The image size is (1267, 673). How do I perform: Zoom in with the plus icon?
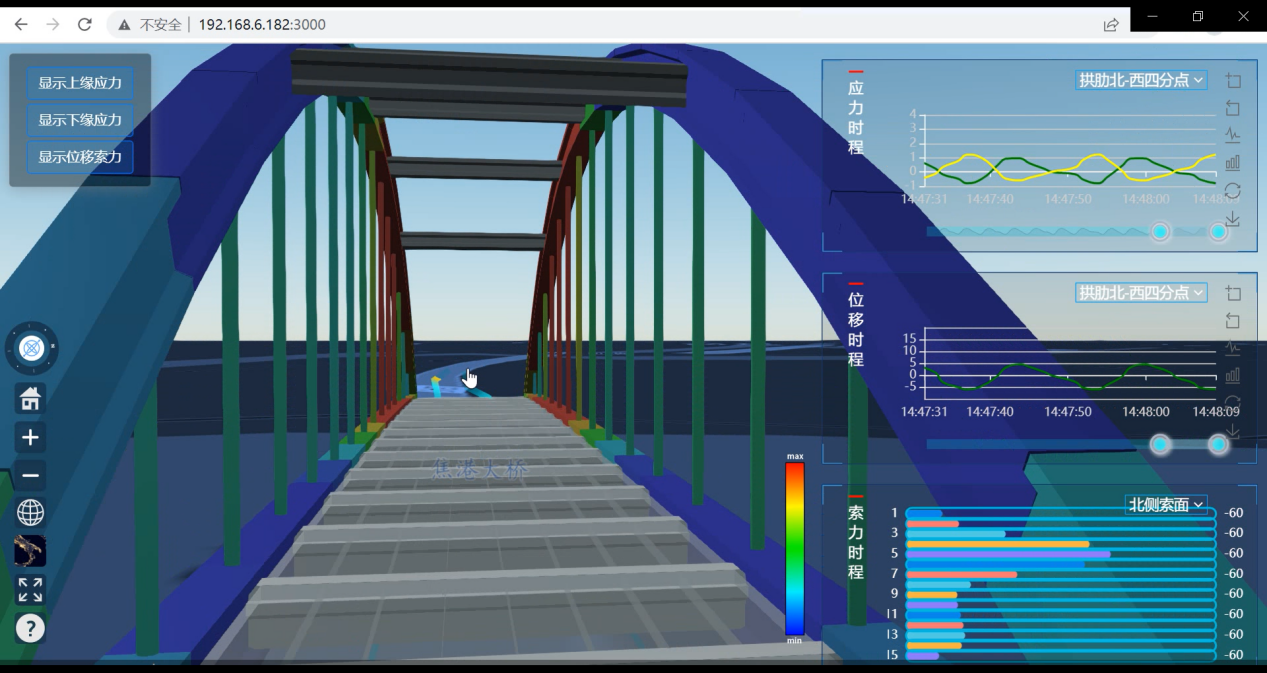coord(31,437)
